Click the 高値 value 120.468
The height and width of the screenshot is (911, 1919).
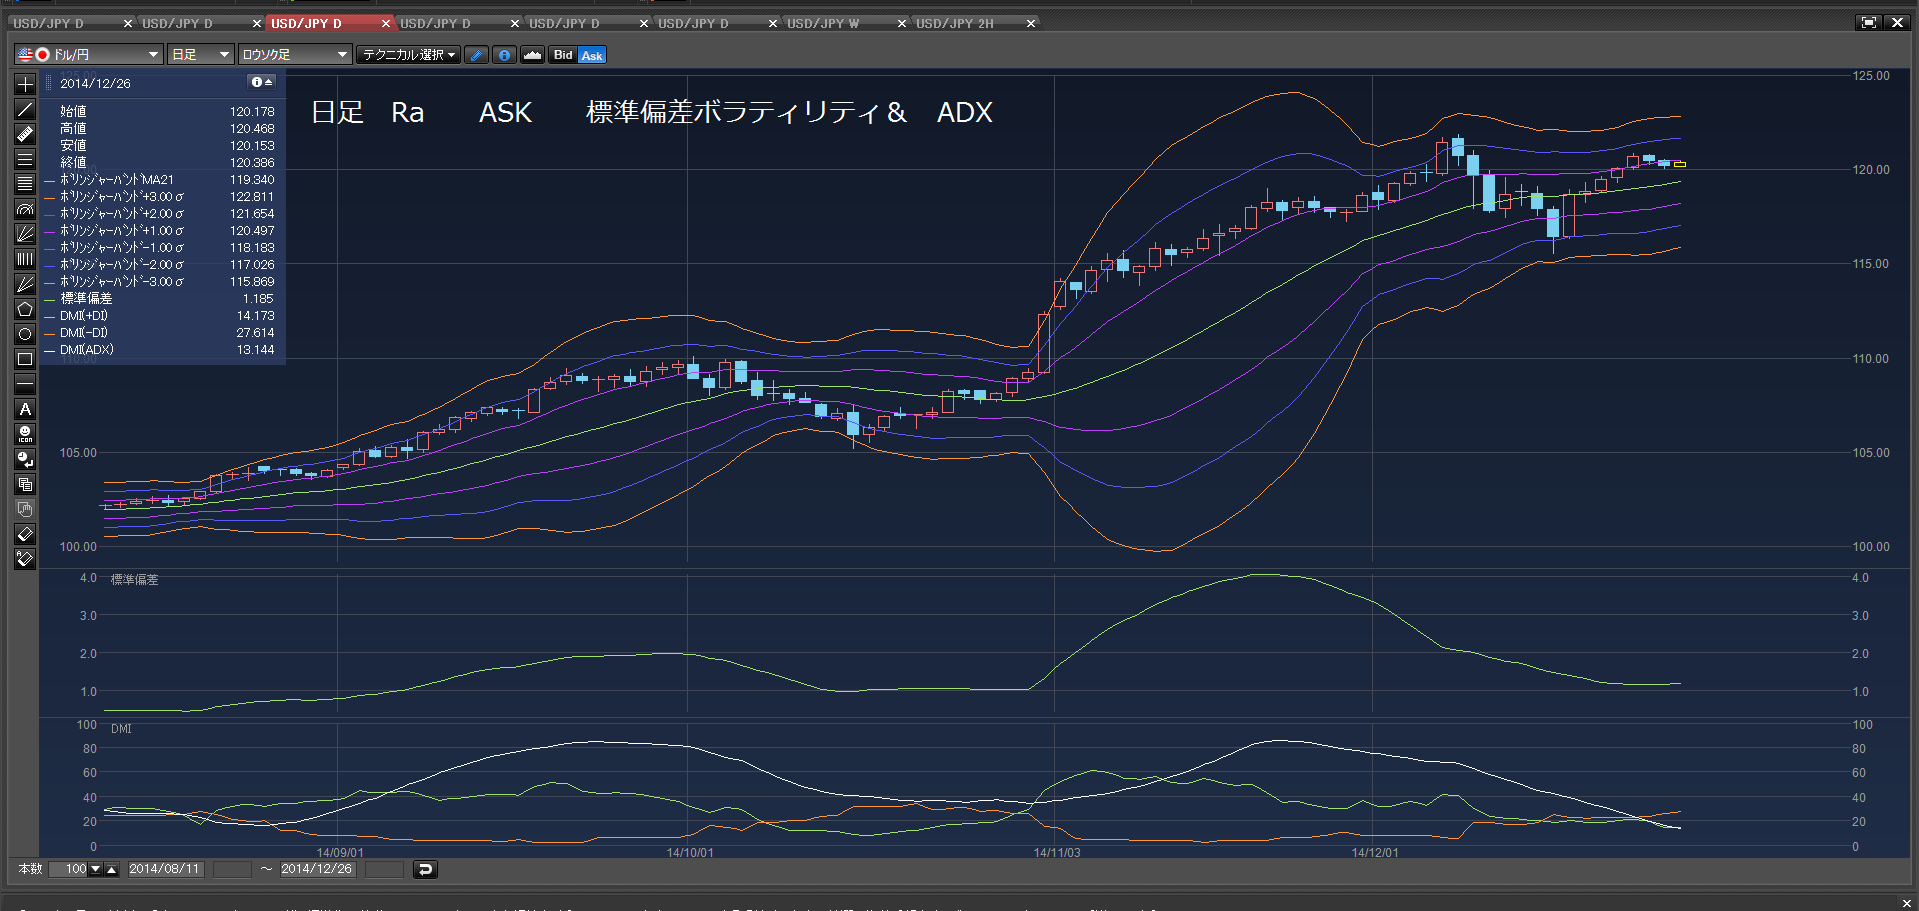click(252, 129)
